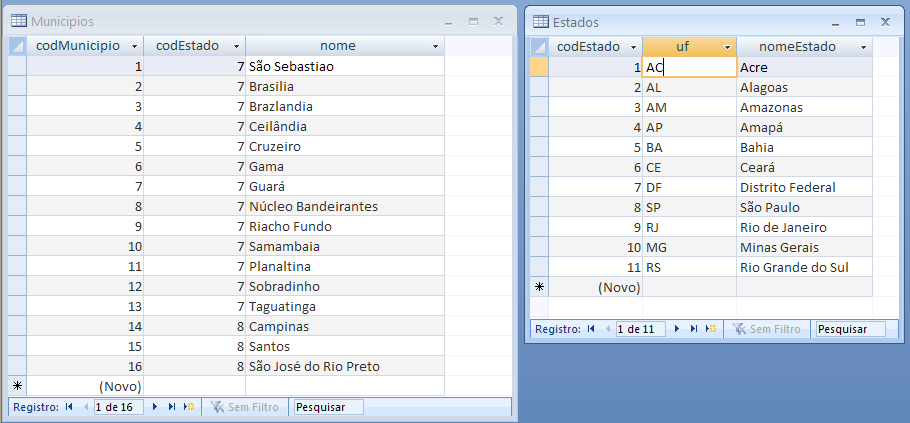Click the cell Riacho Fundo

pos(345,226)
